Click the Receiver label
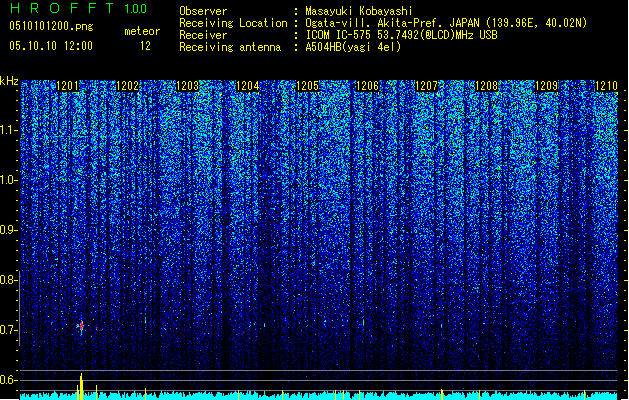The width and height of the screenshot is (629, 400). click(x=203, y=35)
